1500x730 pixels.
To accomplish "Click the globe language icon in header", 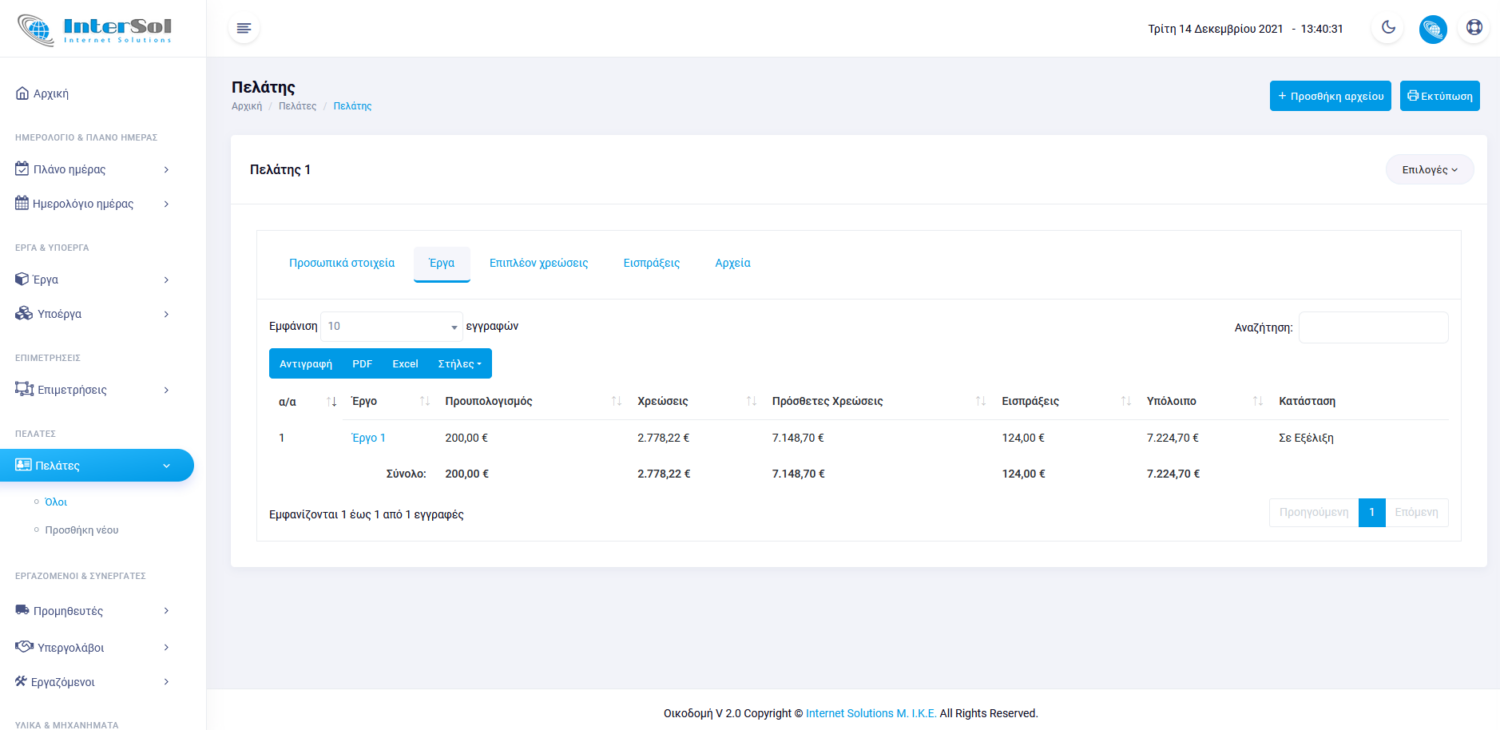I will [1432, 29].
